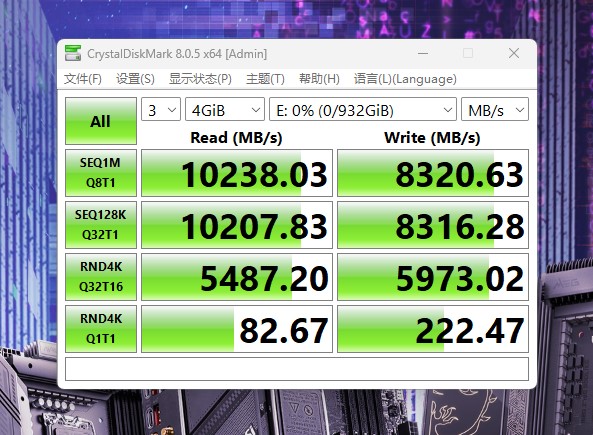Viewport: 593px width, 435px height.
Task: Click the SEQ1M read result 10238.03
Action: 237,173
